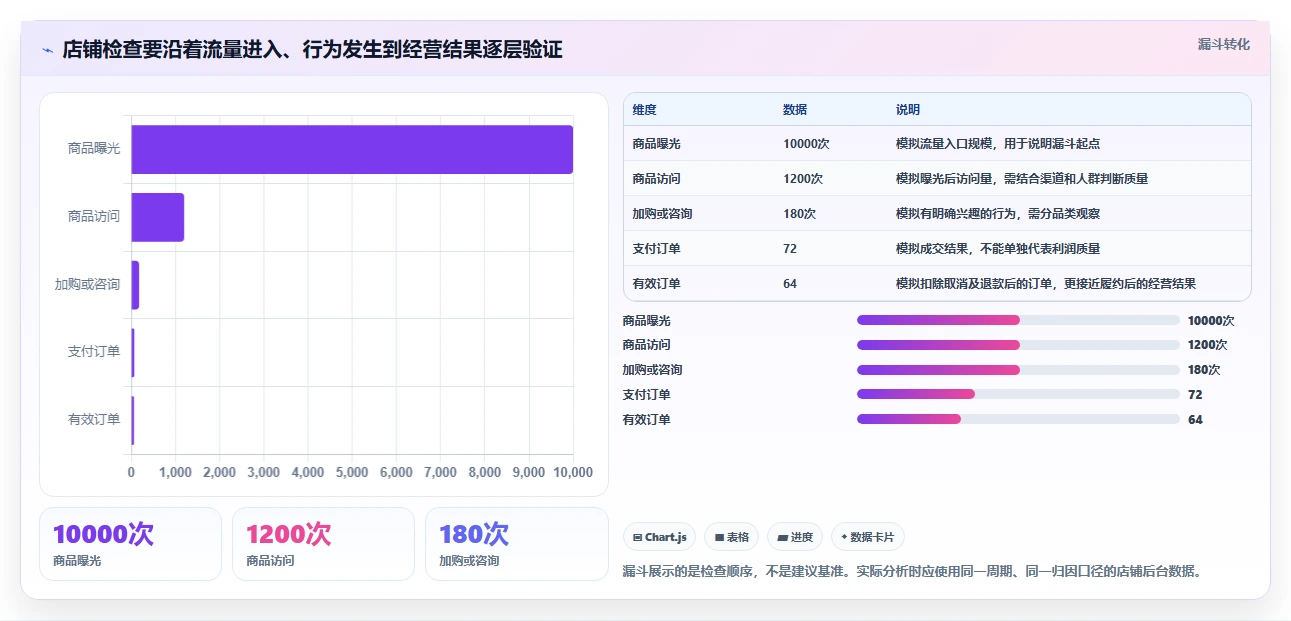Click the 10,000 x-axis tick label
This screenshot has height=621, width=1291.
pos(572,472)
